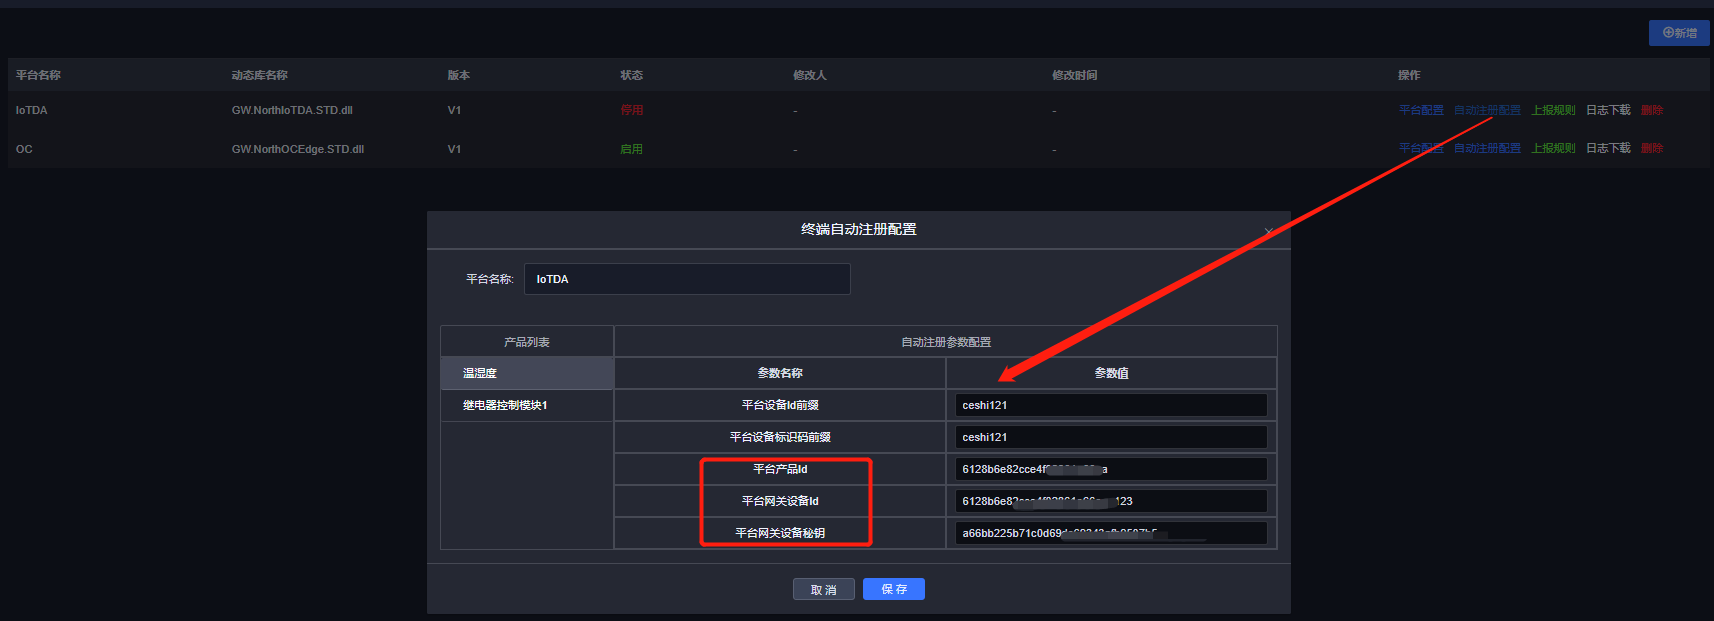Viewport: 1714px width, 621px height.
Task: Click the 停用 status in IoTDA row
Action: coord(631,110)
